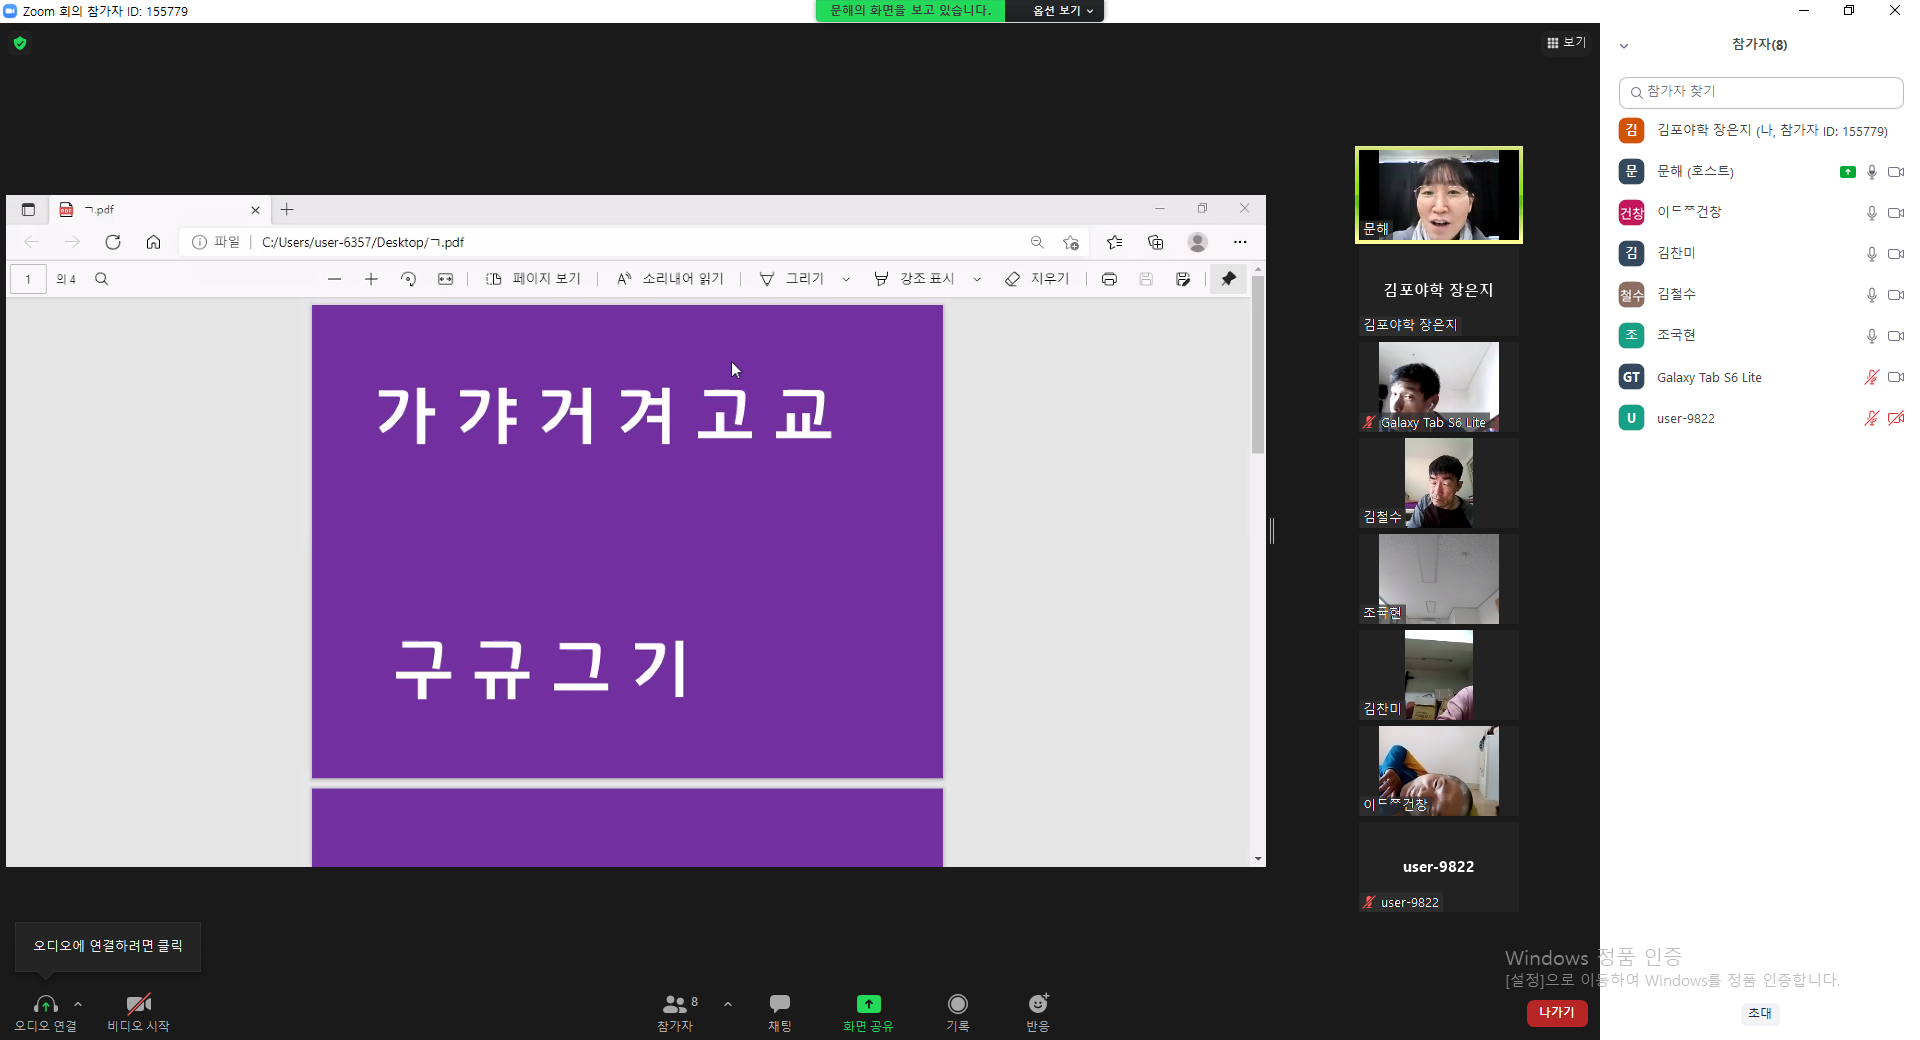Select the Erase tool in PDF toolbar
Image resolution: width=1920 pixels, height=1040 pixels.
tap(1037, 279)
